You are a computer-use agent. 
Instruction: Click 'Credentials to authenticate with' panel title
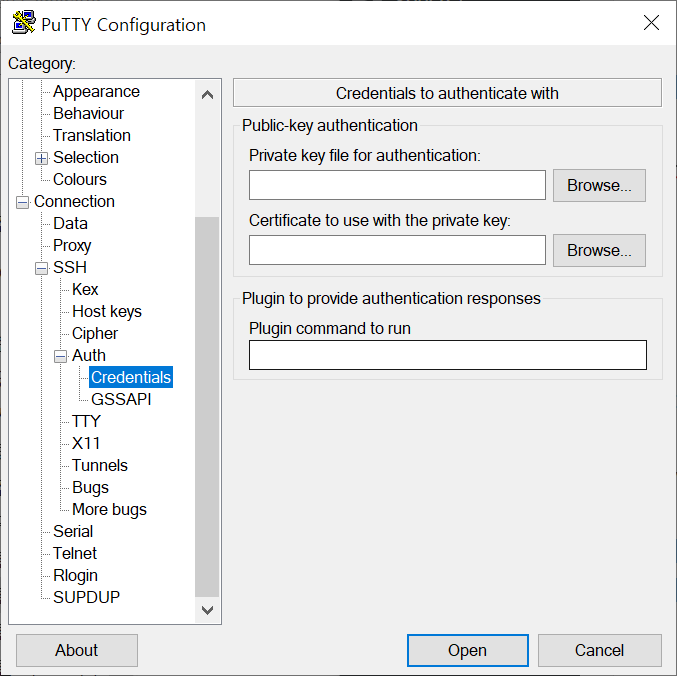coord(447,93)
